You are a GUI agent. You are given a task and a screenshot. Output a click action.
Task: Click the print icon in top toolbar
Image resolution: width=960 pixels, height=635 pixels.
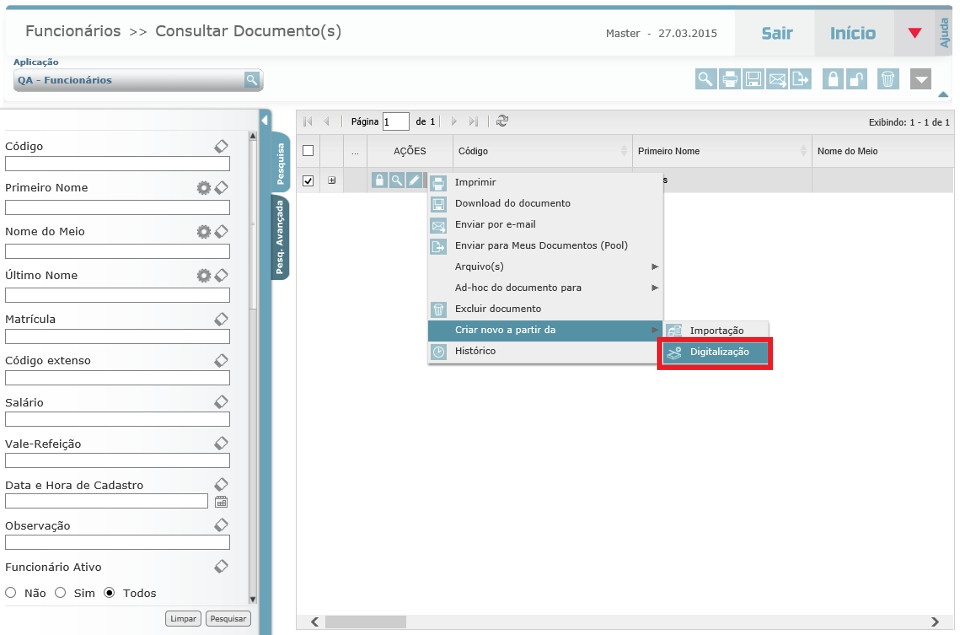click(x=730, y=80)
